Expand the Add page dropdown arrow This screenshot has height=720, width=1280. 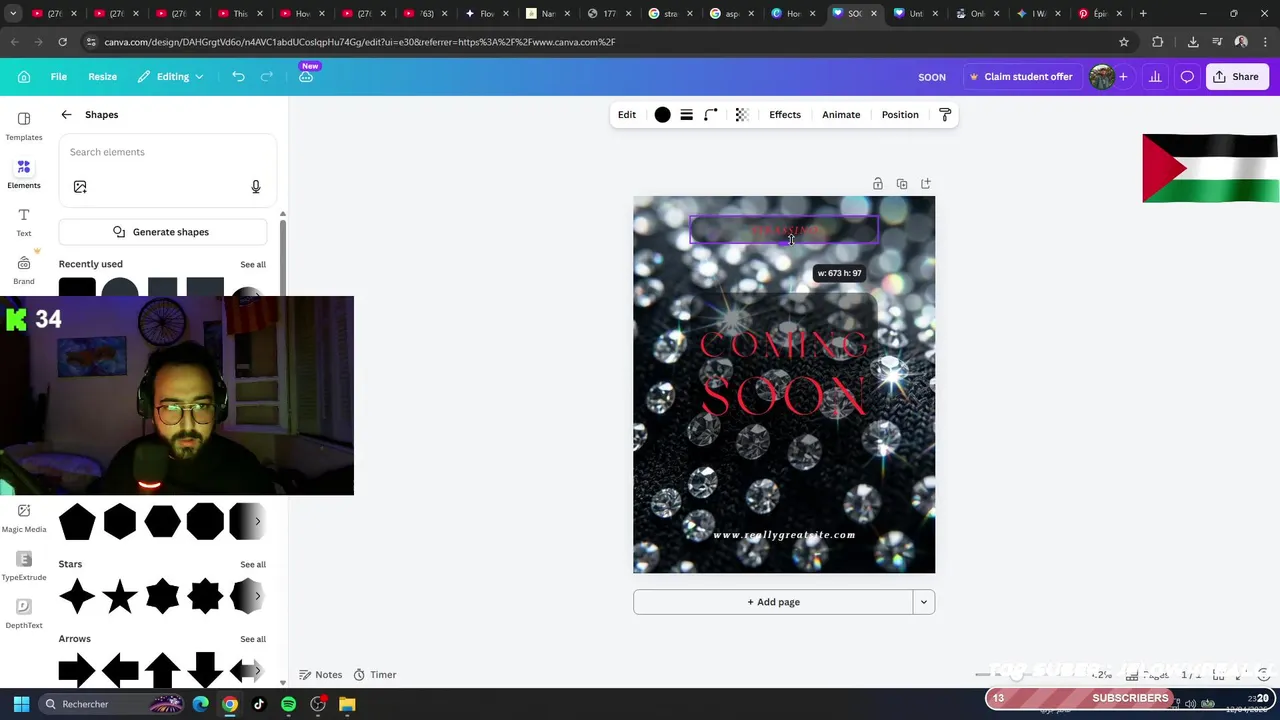[924, 602]
